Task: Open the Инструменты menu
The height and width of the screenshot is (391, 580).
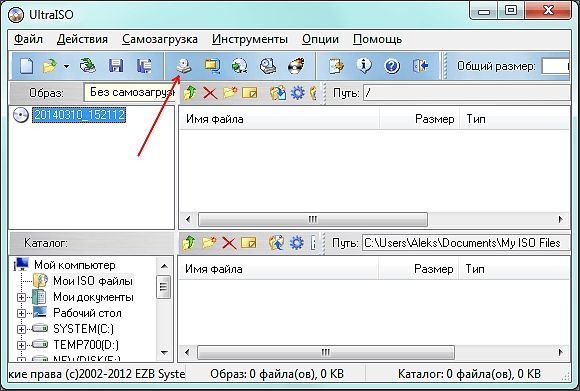Action: tap(250, 39)
